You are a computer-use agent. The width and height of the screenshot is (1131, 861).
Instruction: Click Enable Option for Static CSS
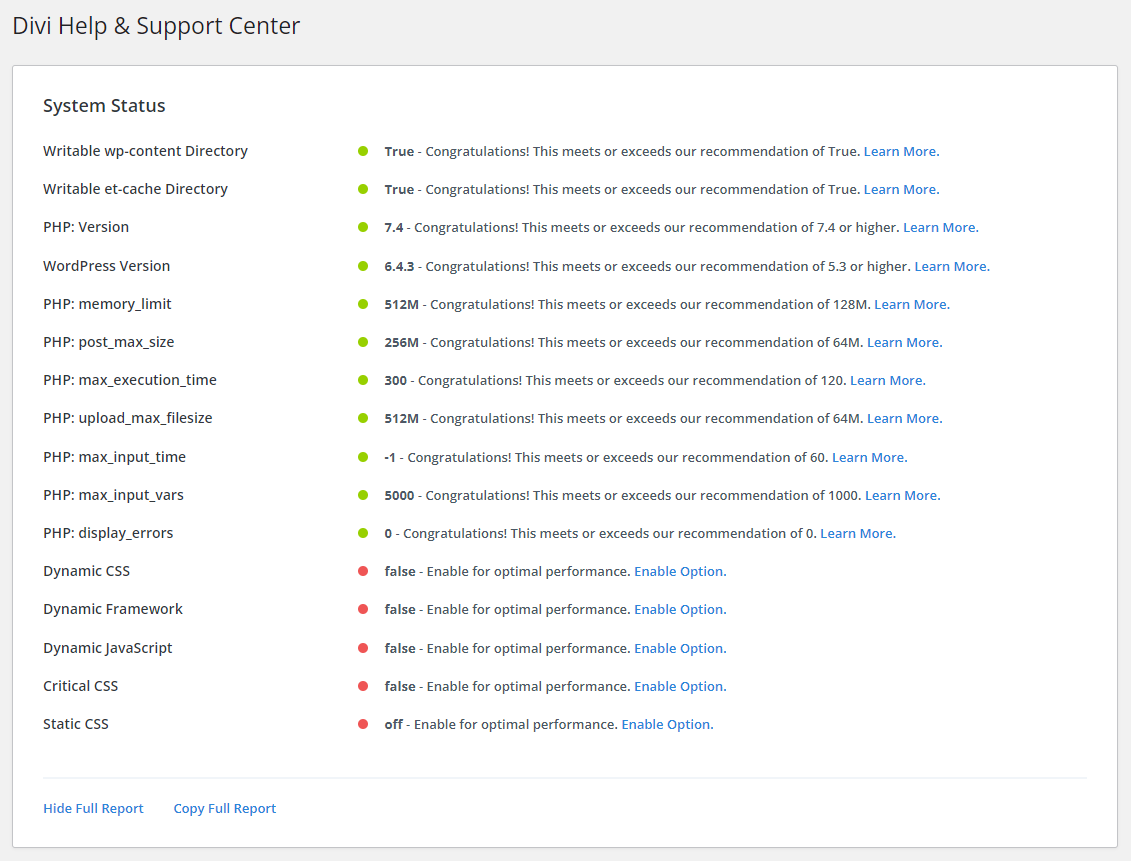[x=667, y=725]
